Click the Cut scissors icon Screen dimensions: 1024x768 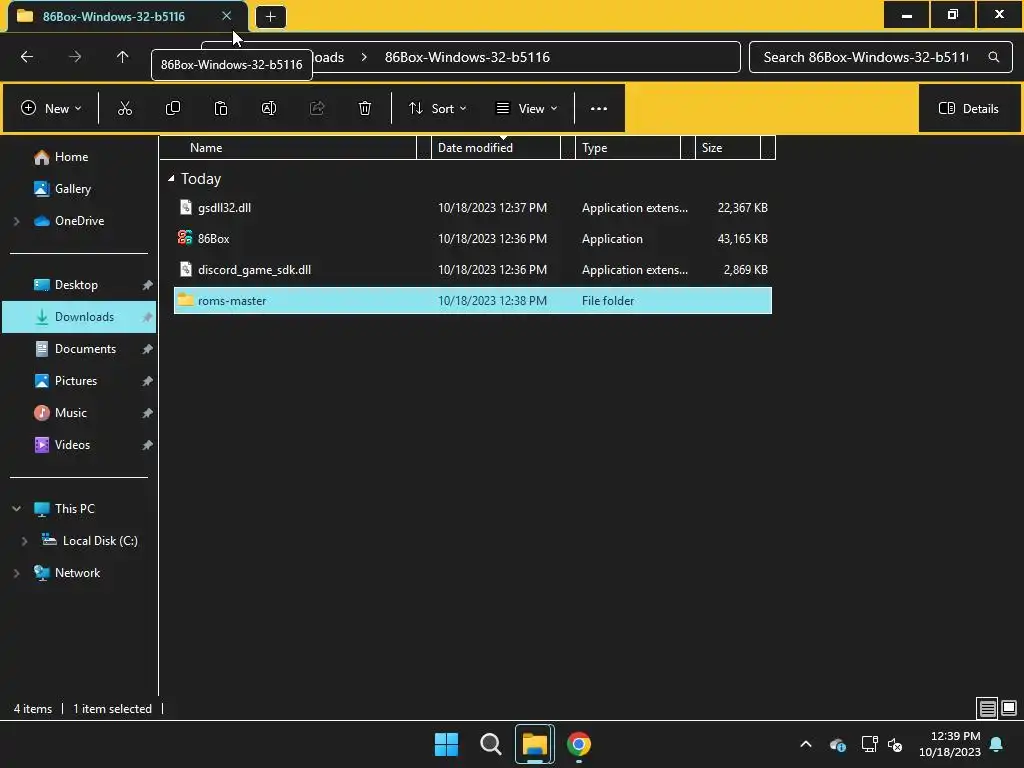(125, 108)
